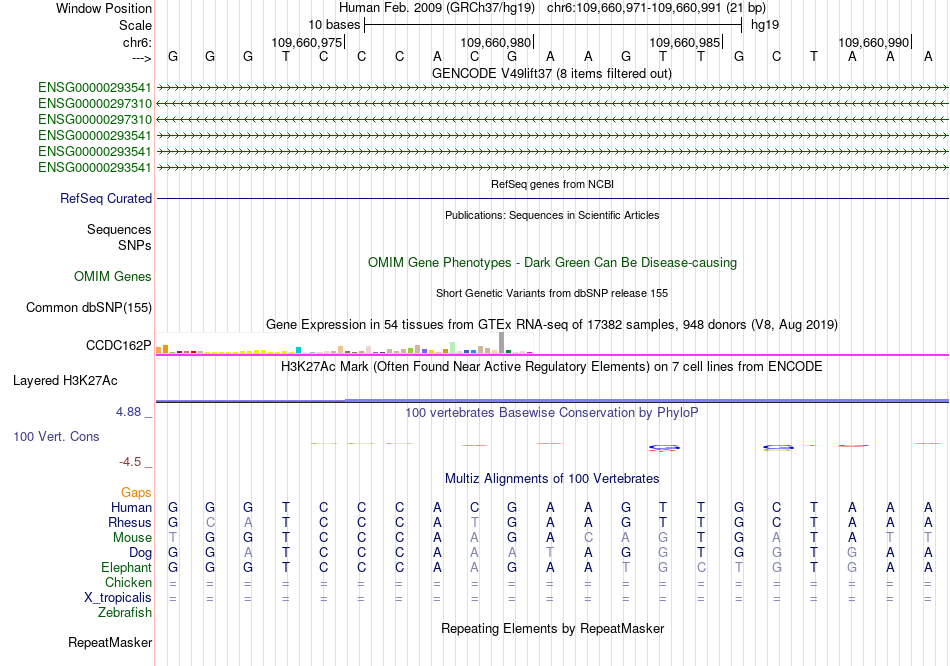Click the Gene Expression in 54 tissues title
Viewport: 950px width, 666px height.
point(552,325)
